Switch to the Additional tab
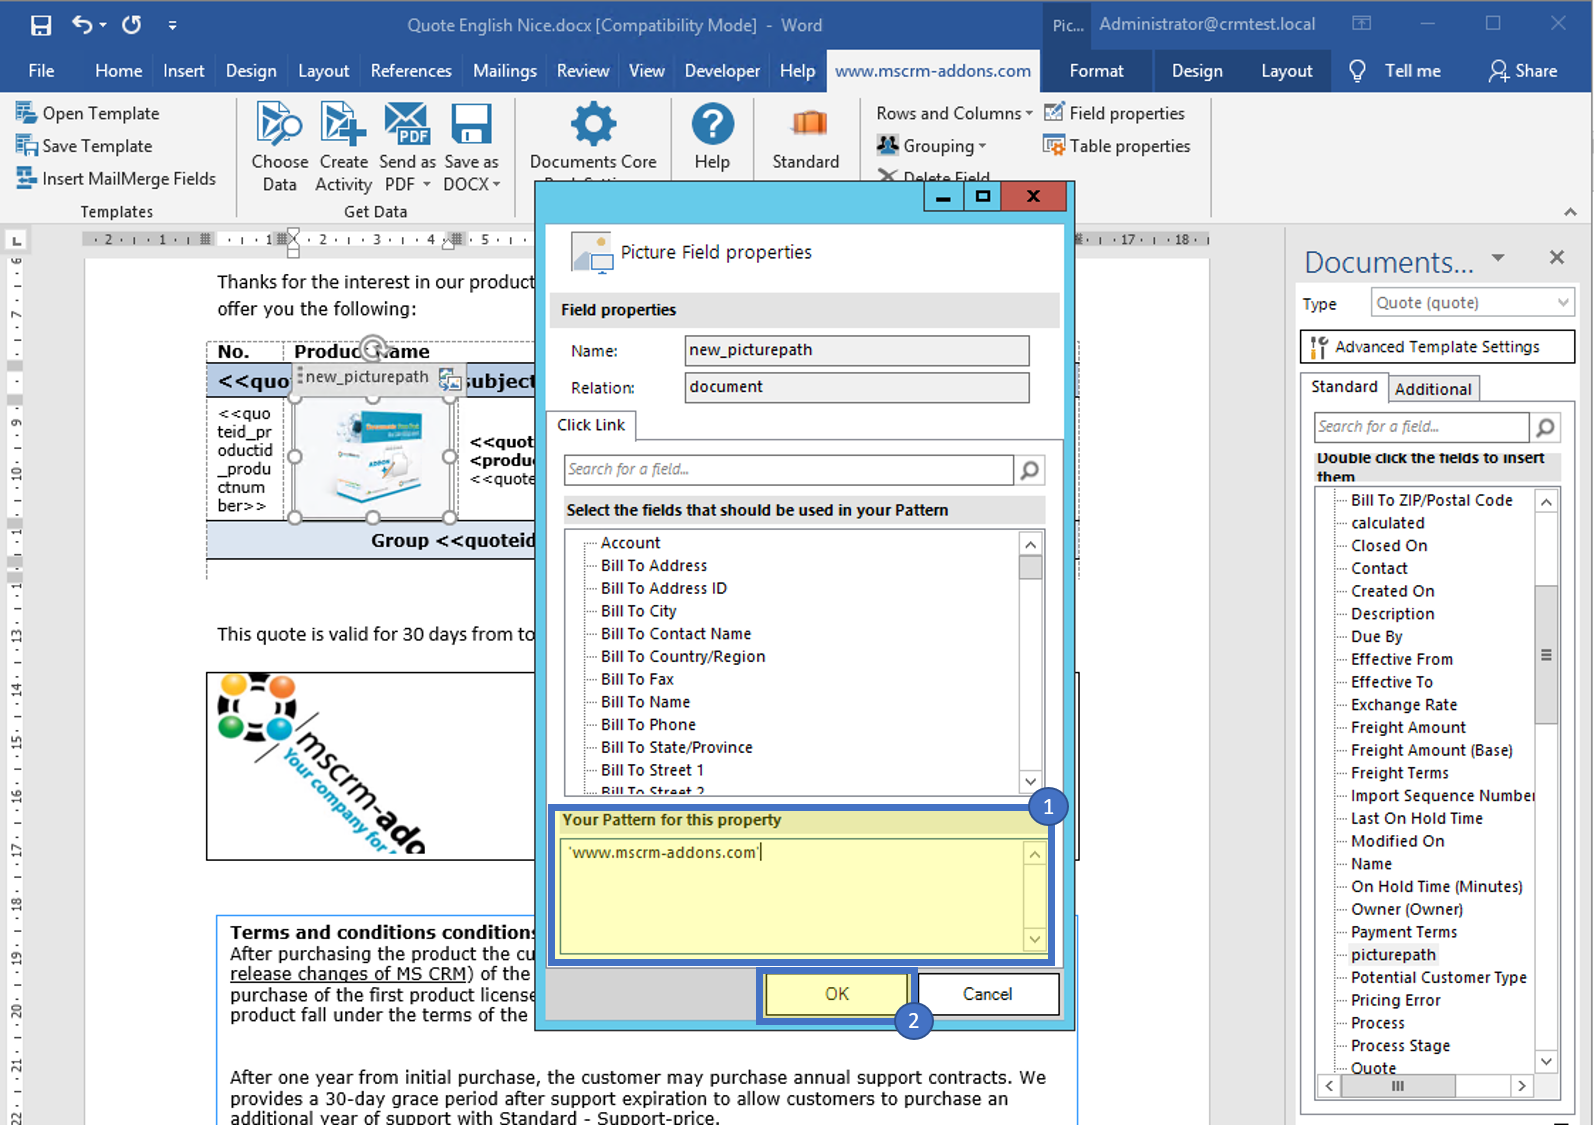The width and height of the screenshot is (1594, 1125). tap(1433, 389)
